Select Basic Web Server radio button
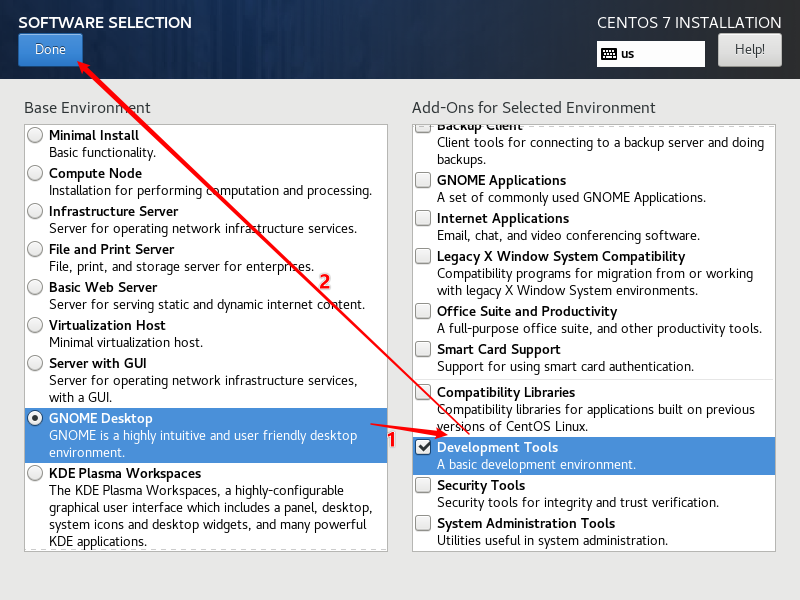800x600 pixels. click(36, 287)
